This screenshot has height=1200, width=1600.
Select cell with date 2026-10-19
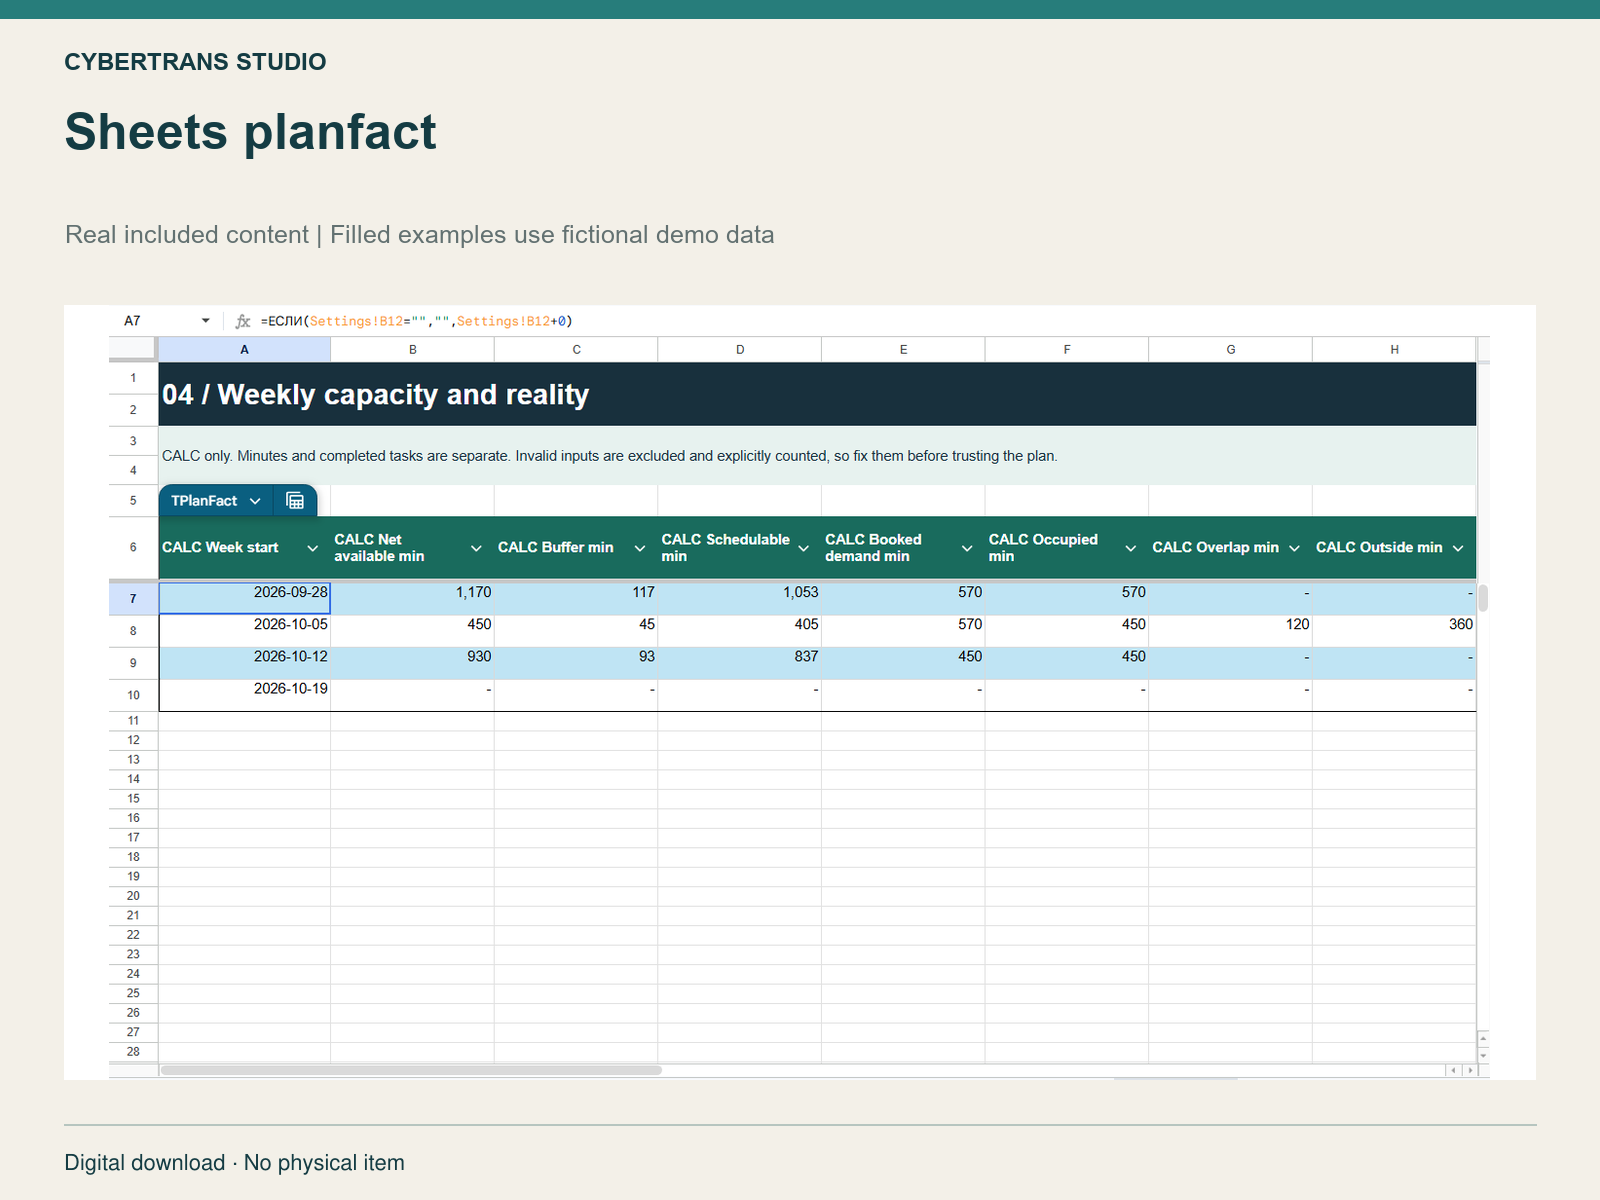point(244,695)
